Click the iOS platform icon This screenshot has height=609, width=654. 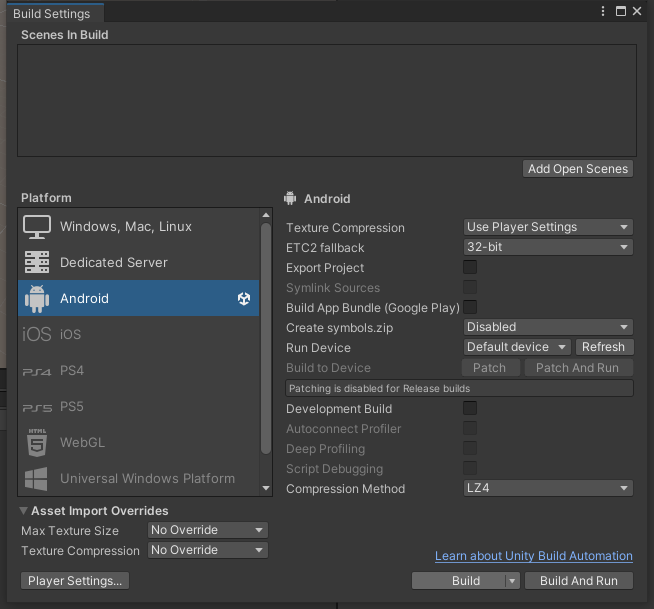37,334
